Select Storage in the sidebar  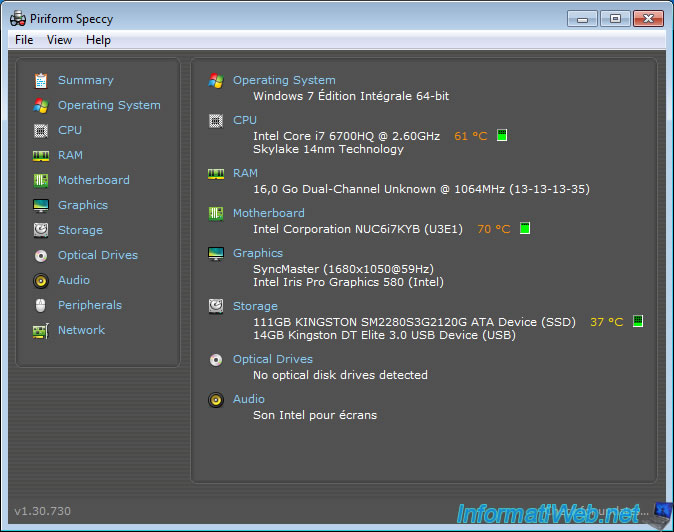(x=80, y=230)
